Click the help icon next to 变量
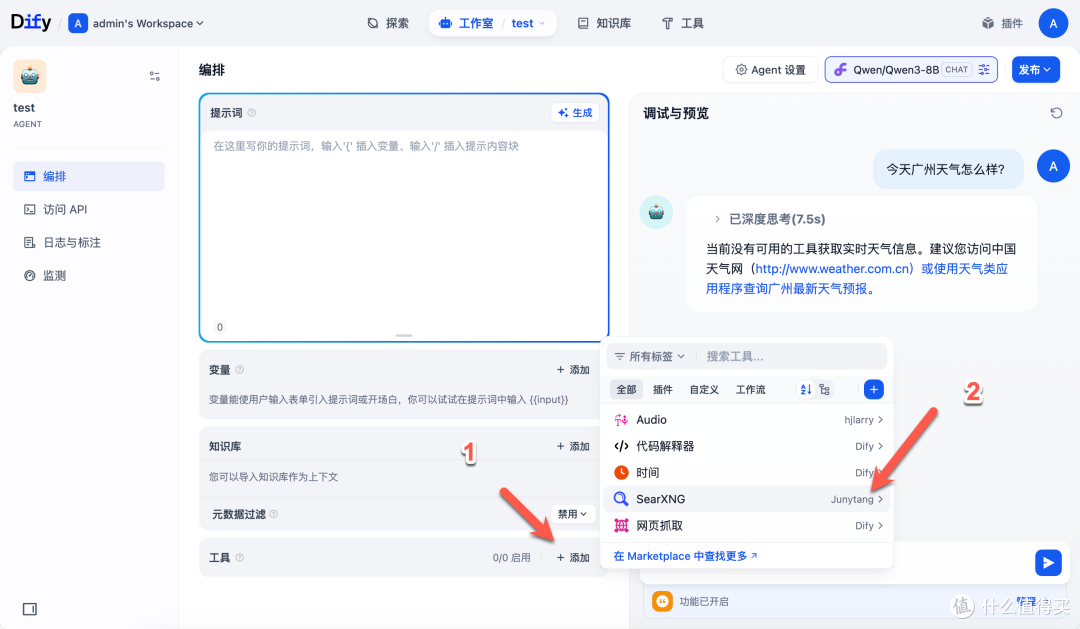 (240, 370)
